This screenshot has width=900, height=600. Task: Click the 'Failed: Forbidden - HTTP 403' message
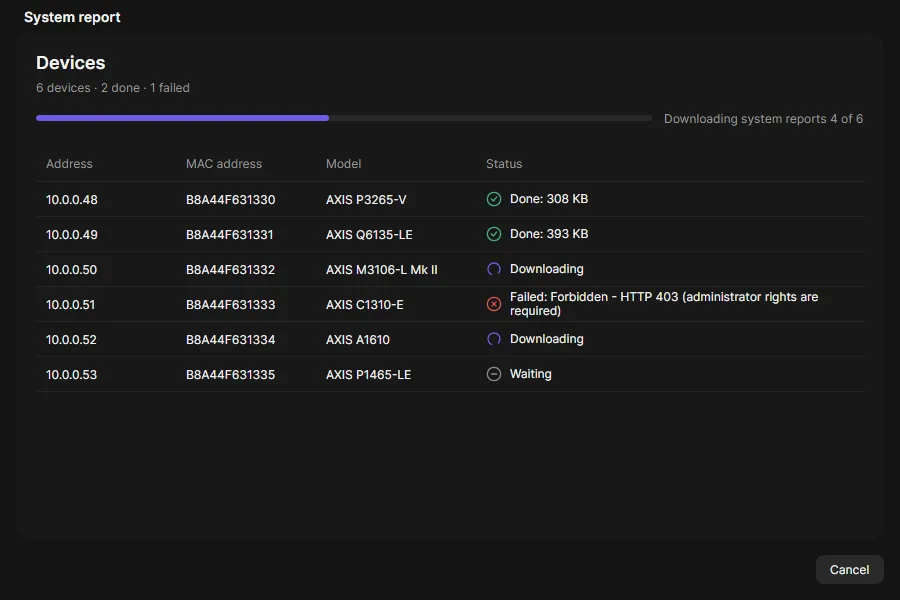pos(664,304)
